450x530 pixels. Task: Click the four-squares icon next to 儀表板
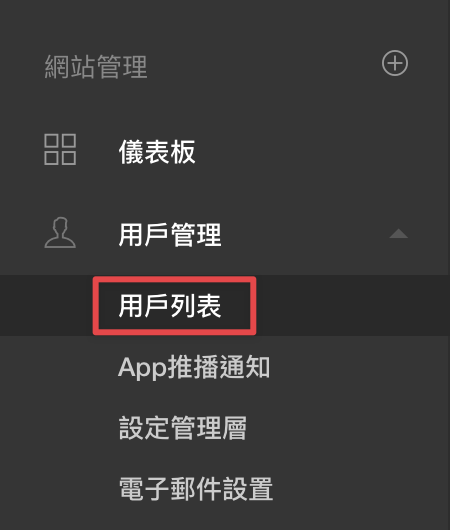pos(60,149)
